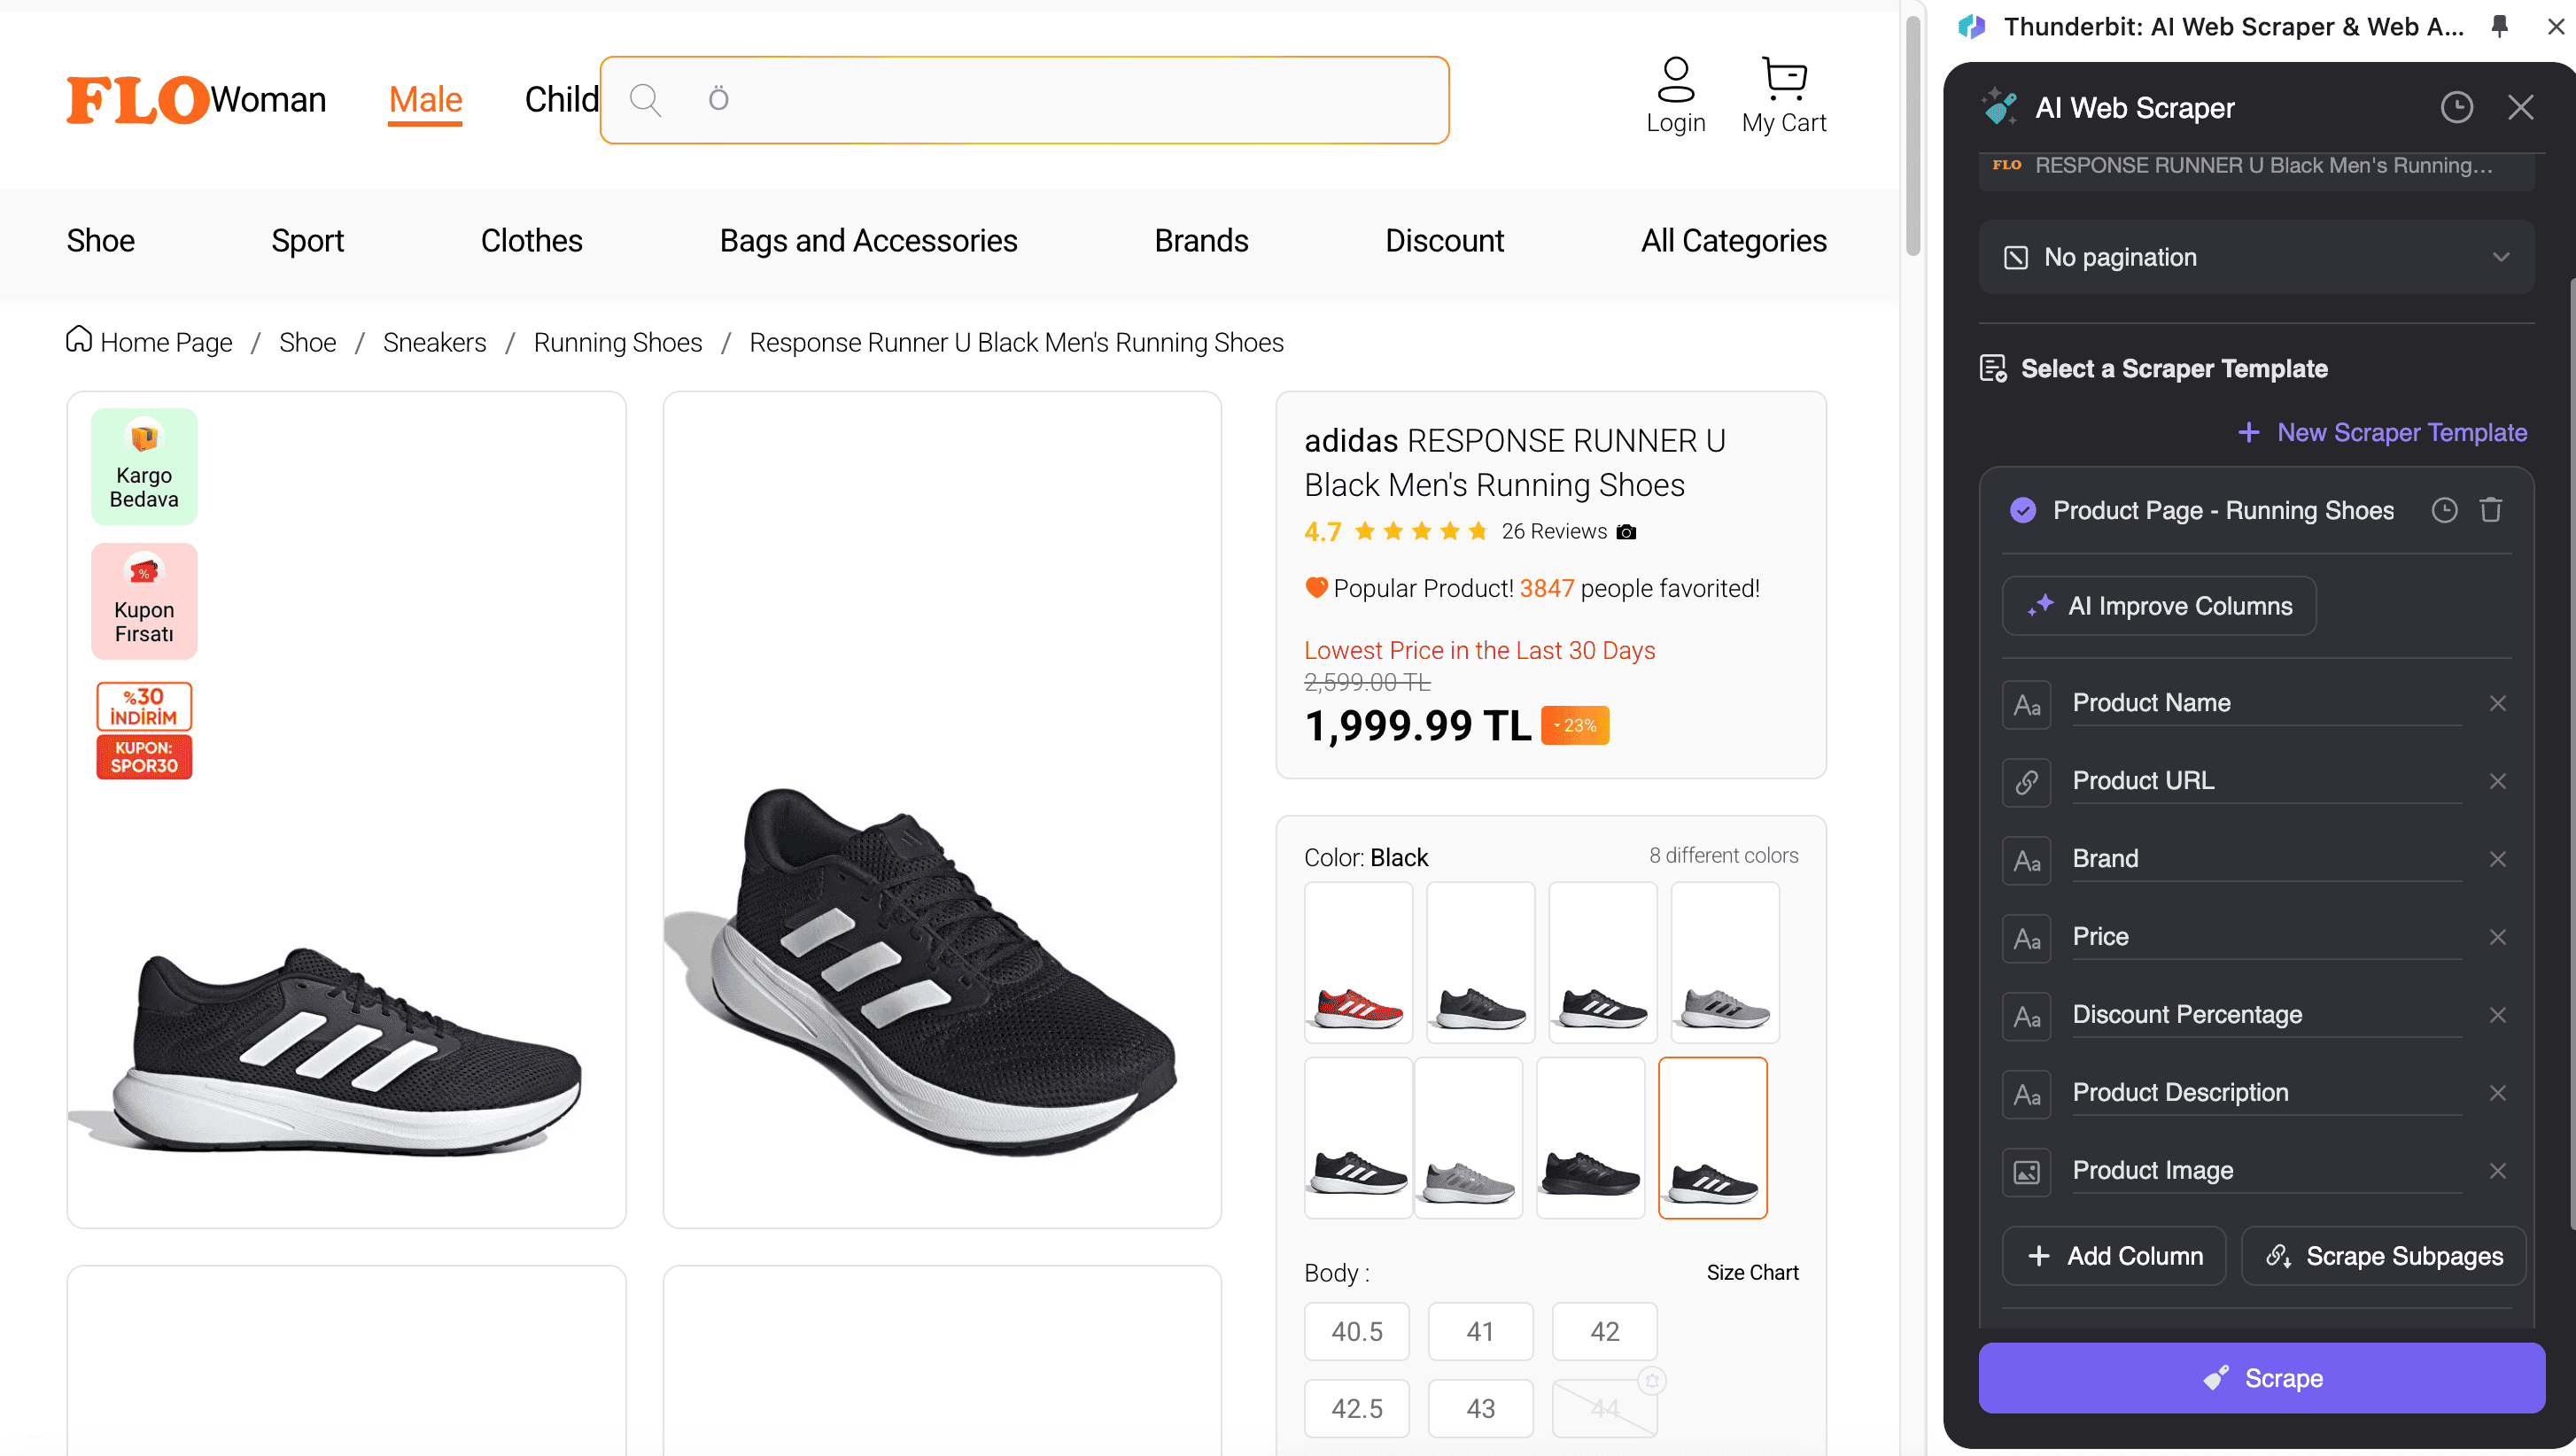Click the search magnifier icon

(645, 100)
